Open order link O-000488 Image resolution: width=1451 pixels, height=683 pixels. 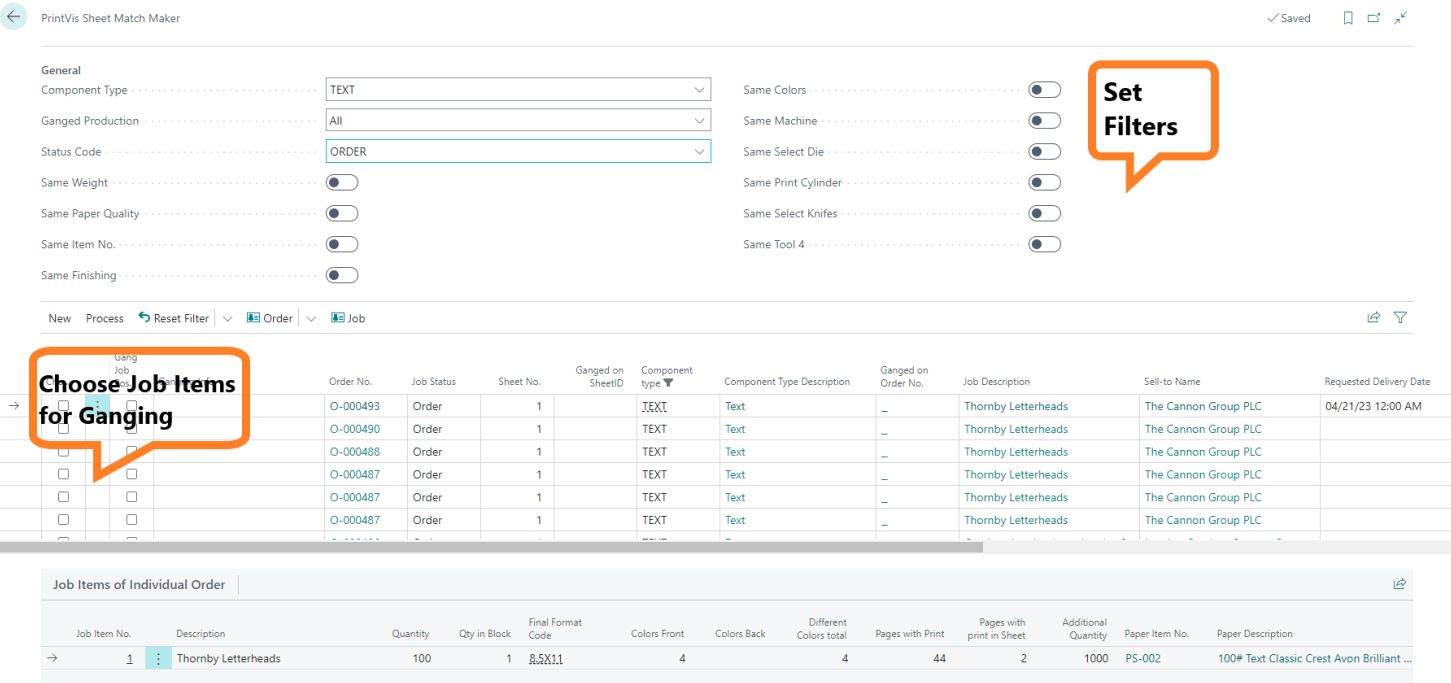(x=354, y=452)
